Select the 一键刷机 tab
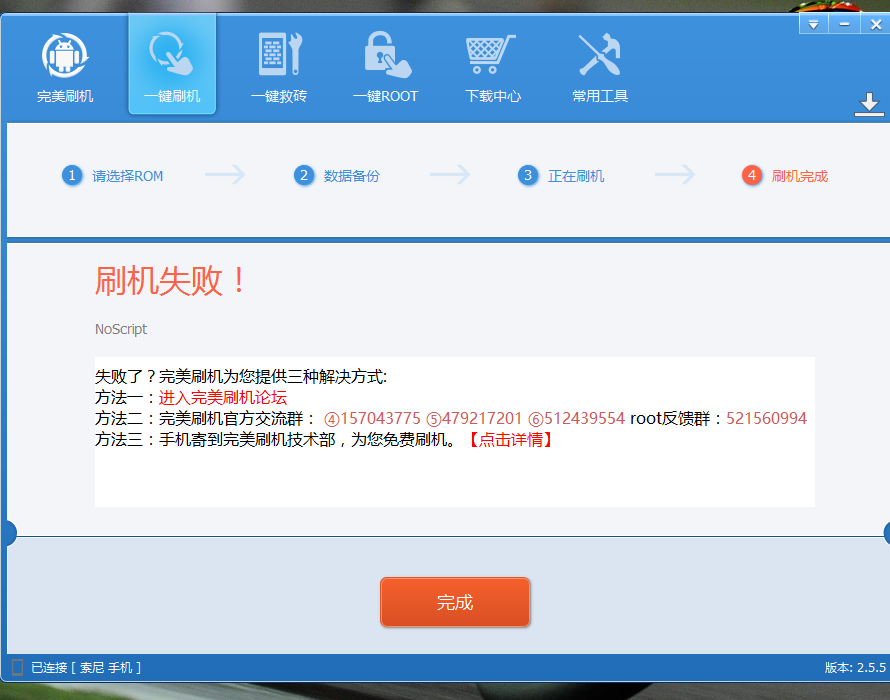Viewport: 890px width, 700px height. pos(172,64)
